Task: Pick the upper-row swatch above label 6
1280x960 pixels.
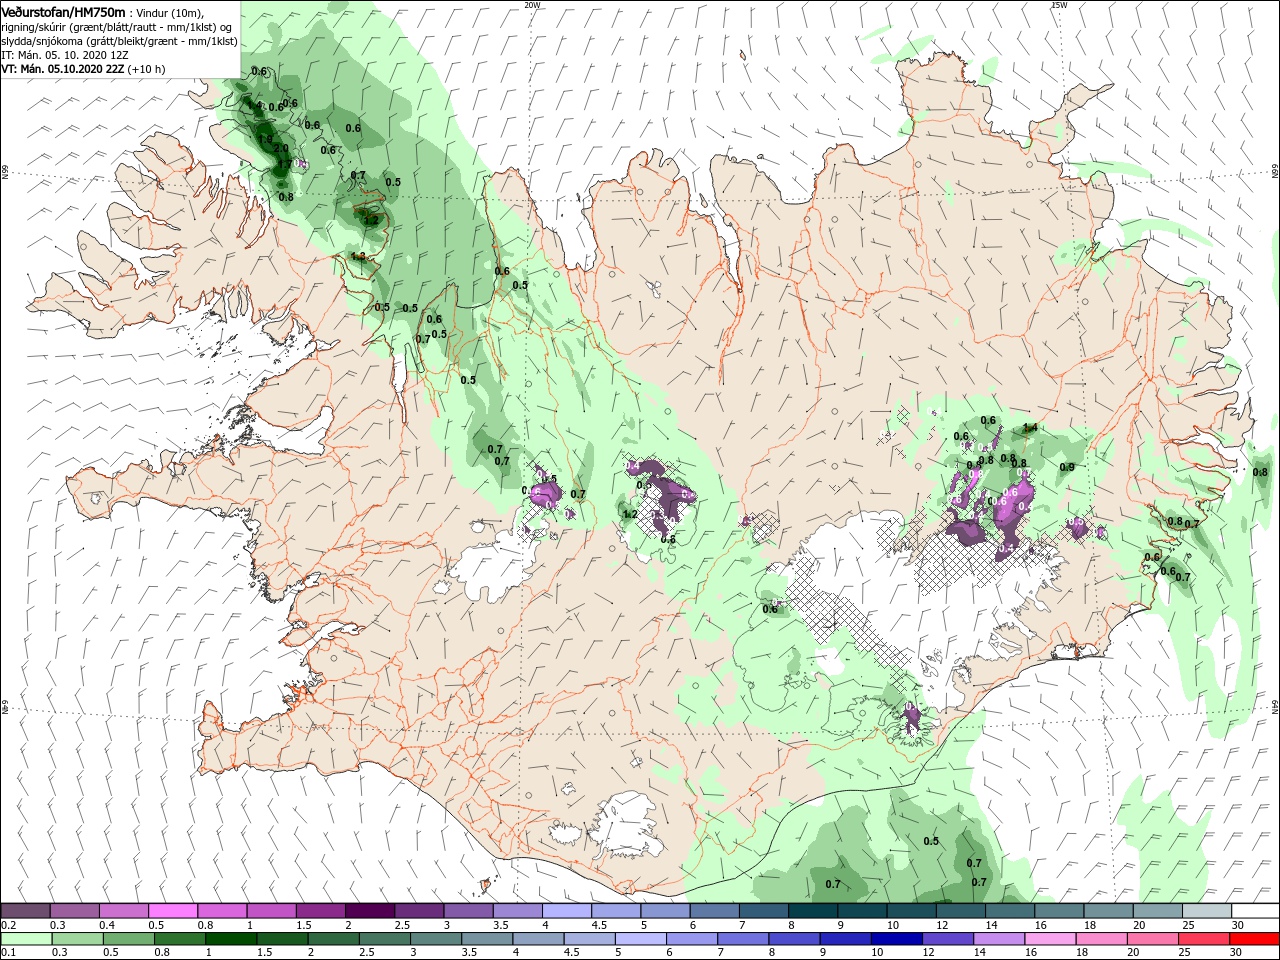Action: tap(714, 911)
